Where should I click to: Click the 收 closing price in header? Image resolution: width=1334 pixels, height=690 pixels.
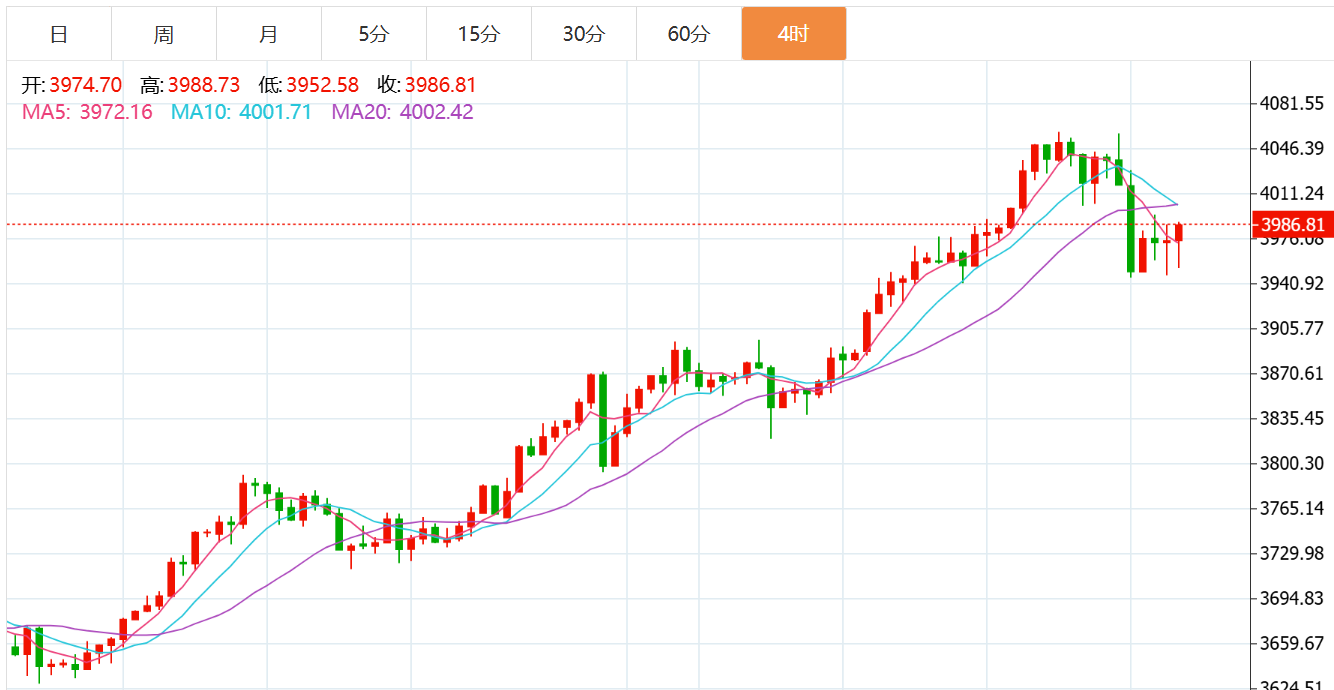click(427, 85)
